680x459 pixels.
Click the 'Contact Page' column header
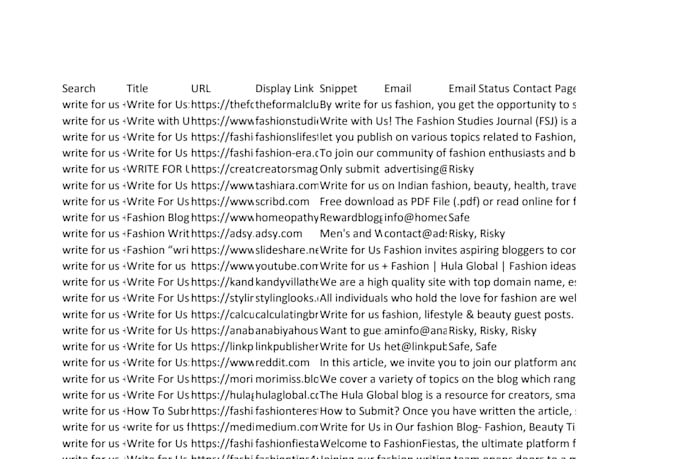point(544,89)
